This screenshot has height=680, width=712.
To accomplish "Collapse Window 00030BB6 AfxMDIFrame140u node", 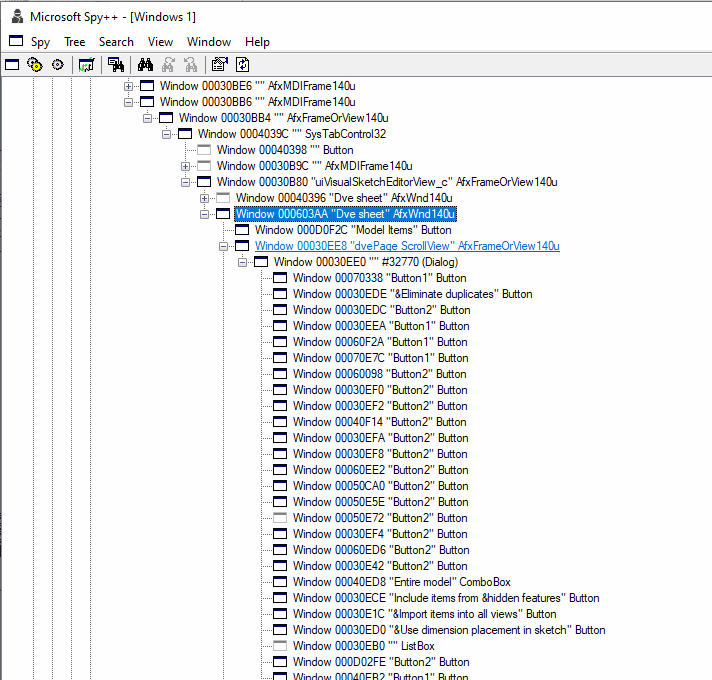I will click(x=129, y=102).
